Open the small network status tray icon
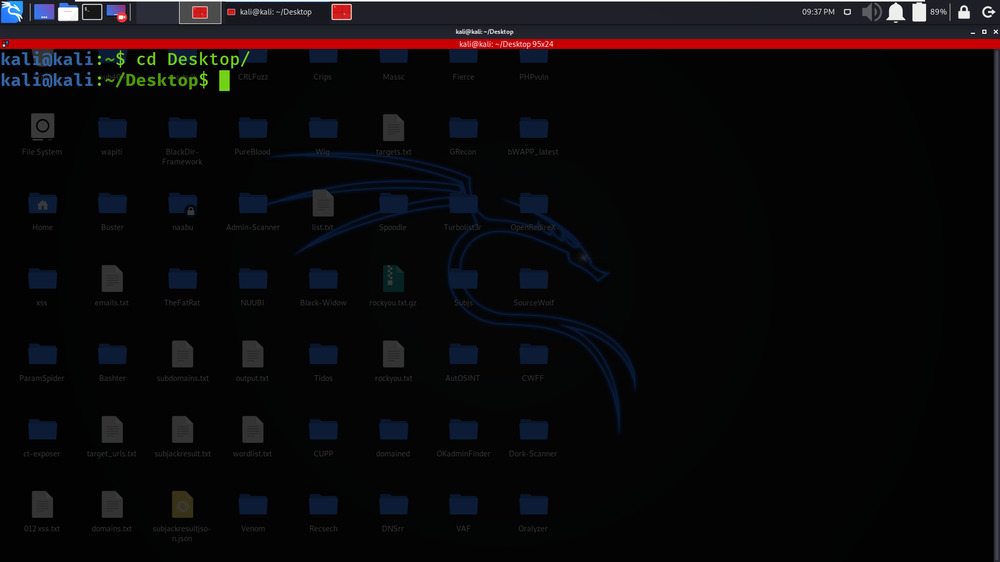1000x562 pixels. coord(847,11)
